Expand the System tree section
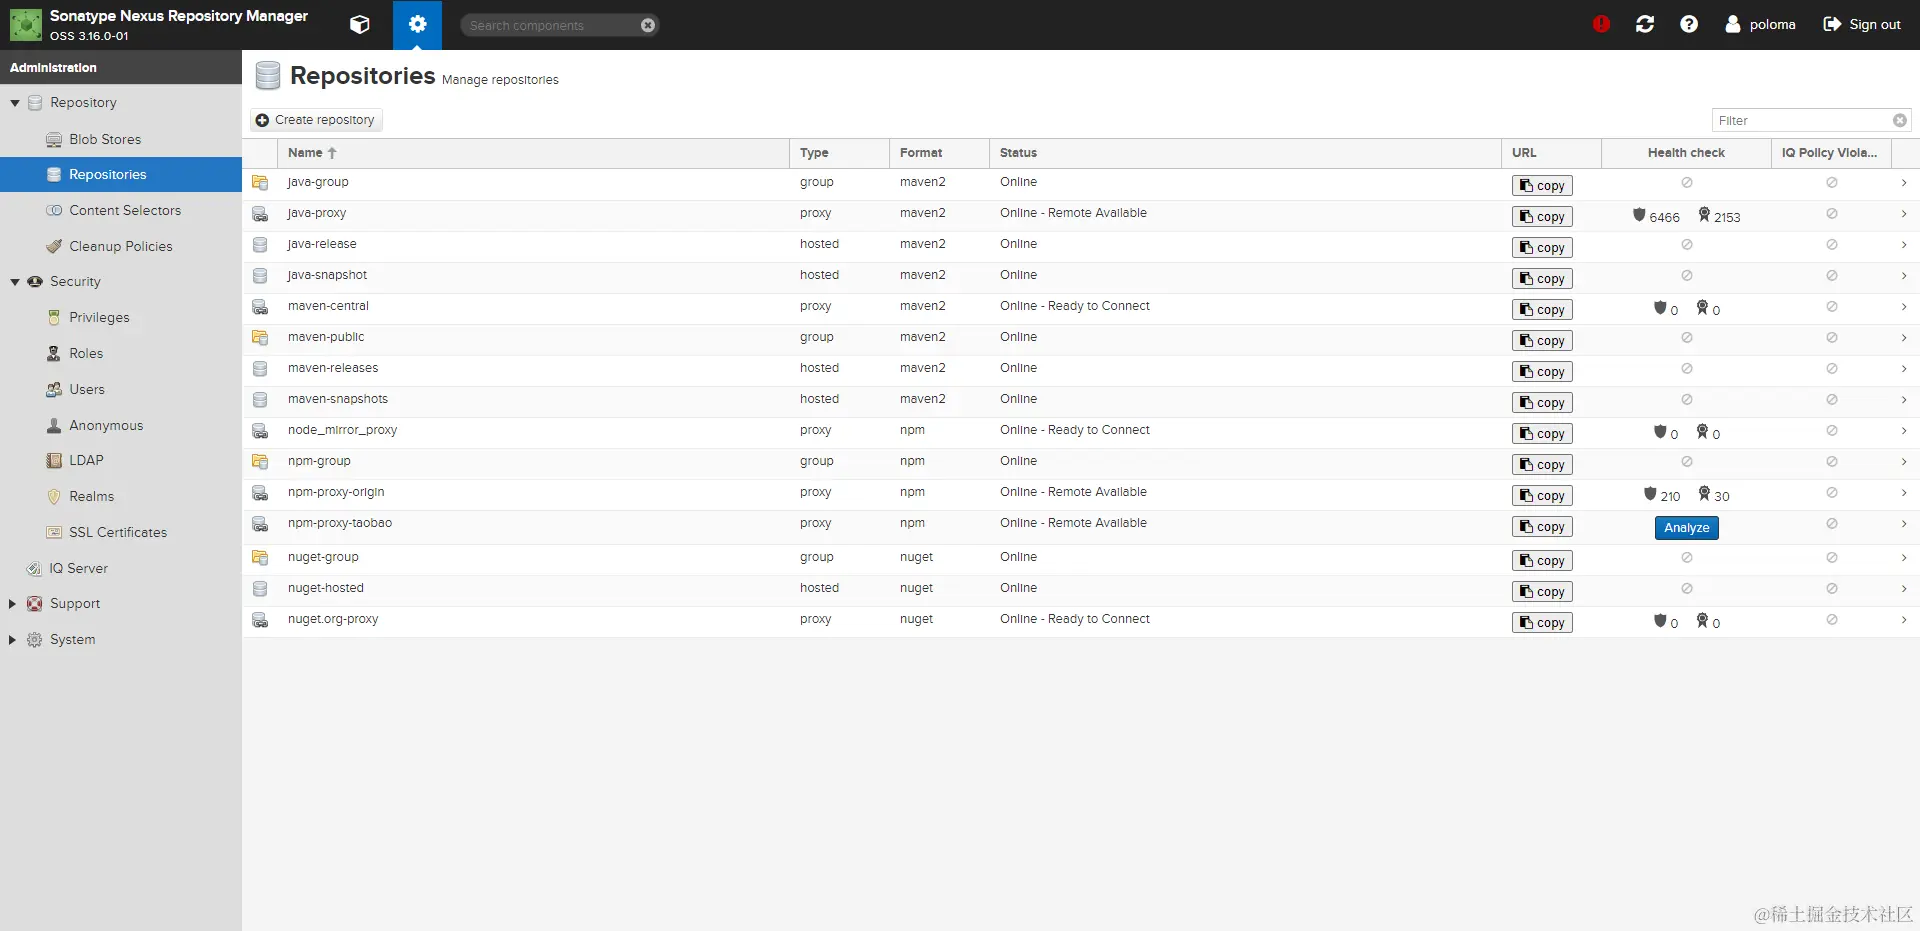 pyautogui.click(x=12, y=640)
